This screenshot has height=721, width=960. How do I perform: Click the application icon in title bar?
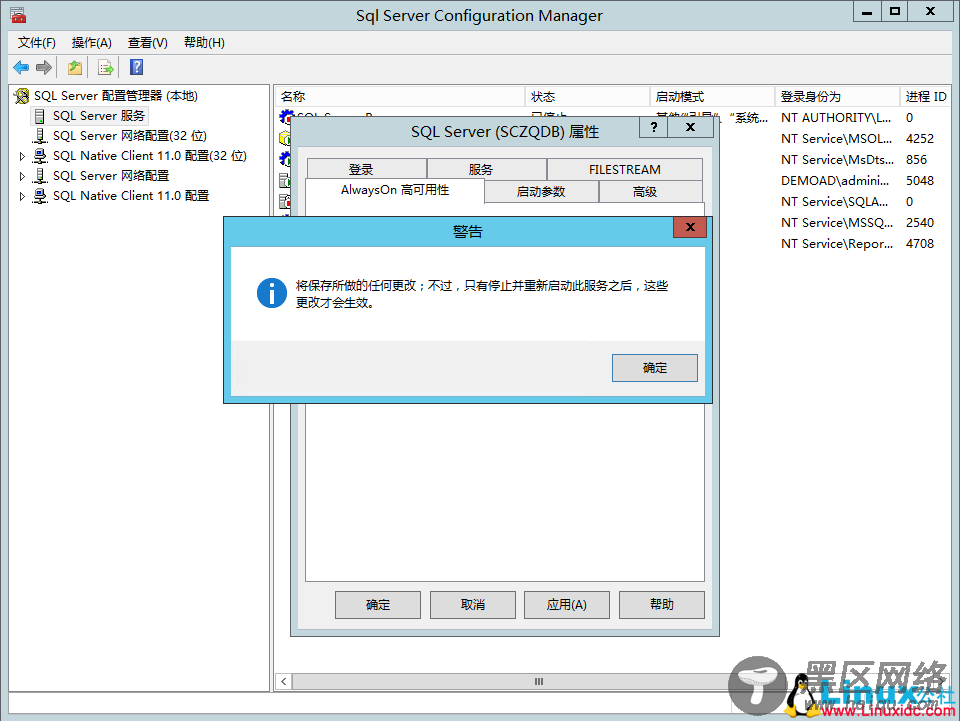[x=18, y=15]
